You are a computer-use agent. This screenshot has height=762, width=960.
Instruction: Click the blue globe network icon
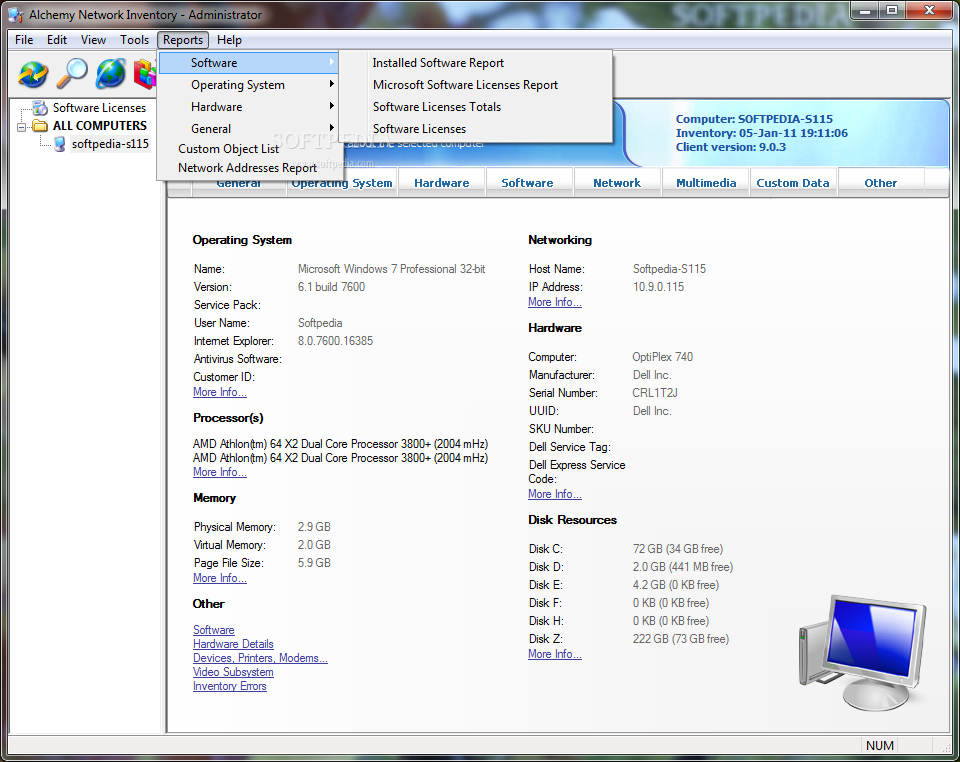110,73
